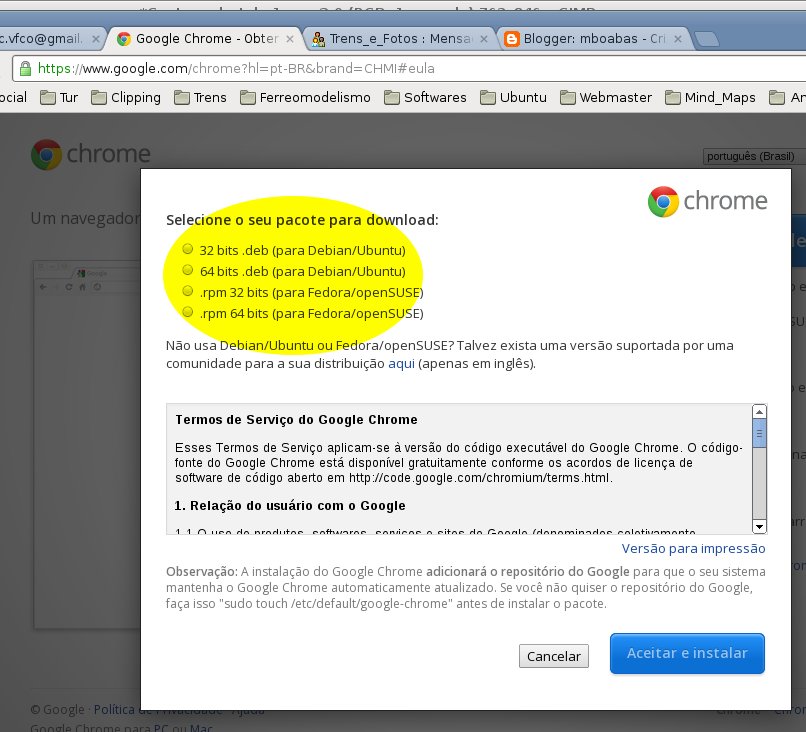Click heading 1. Relação do usuário com o Google
Viewport: 806px width, 732px height.
coord(290,506)
